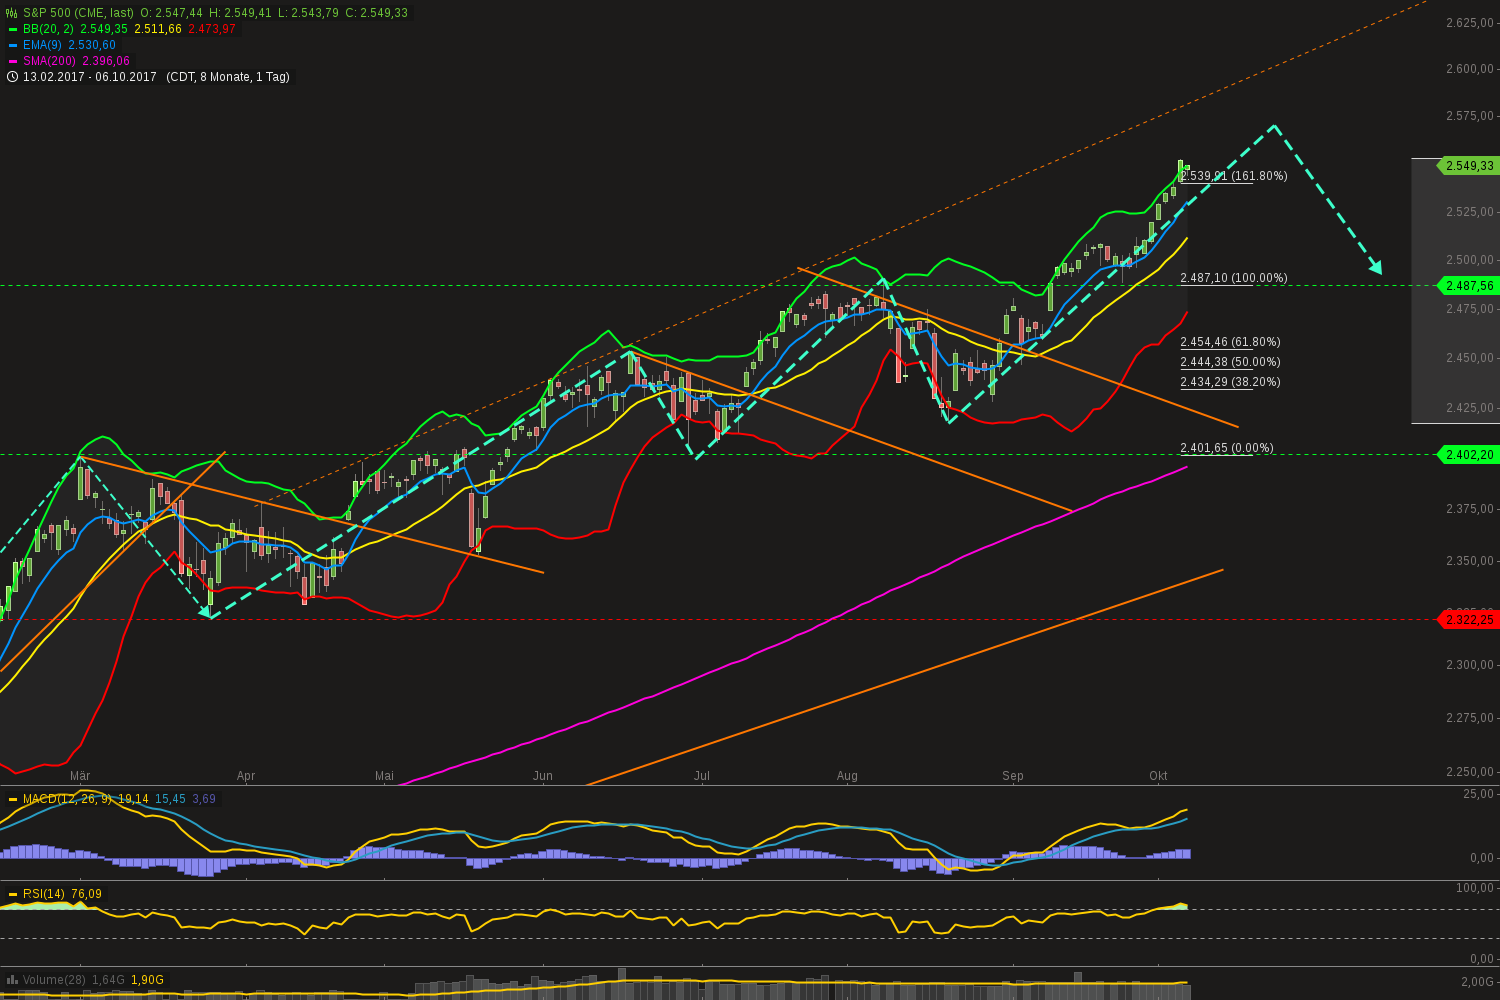
Task: Click the 2.600,00 price axis label
Action: [x=1470, y=69]
